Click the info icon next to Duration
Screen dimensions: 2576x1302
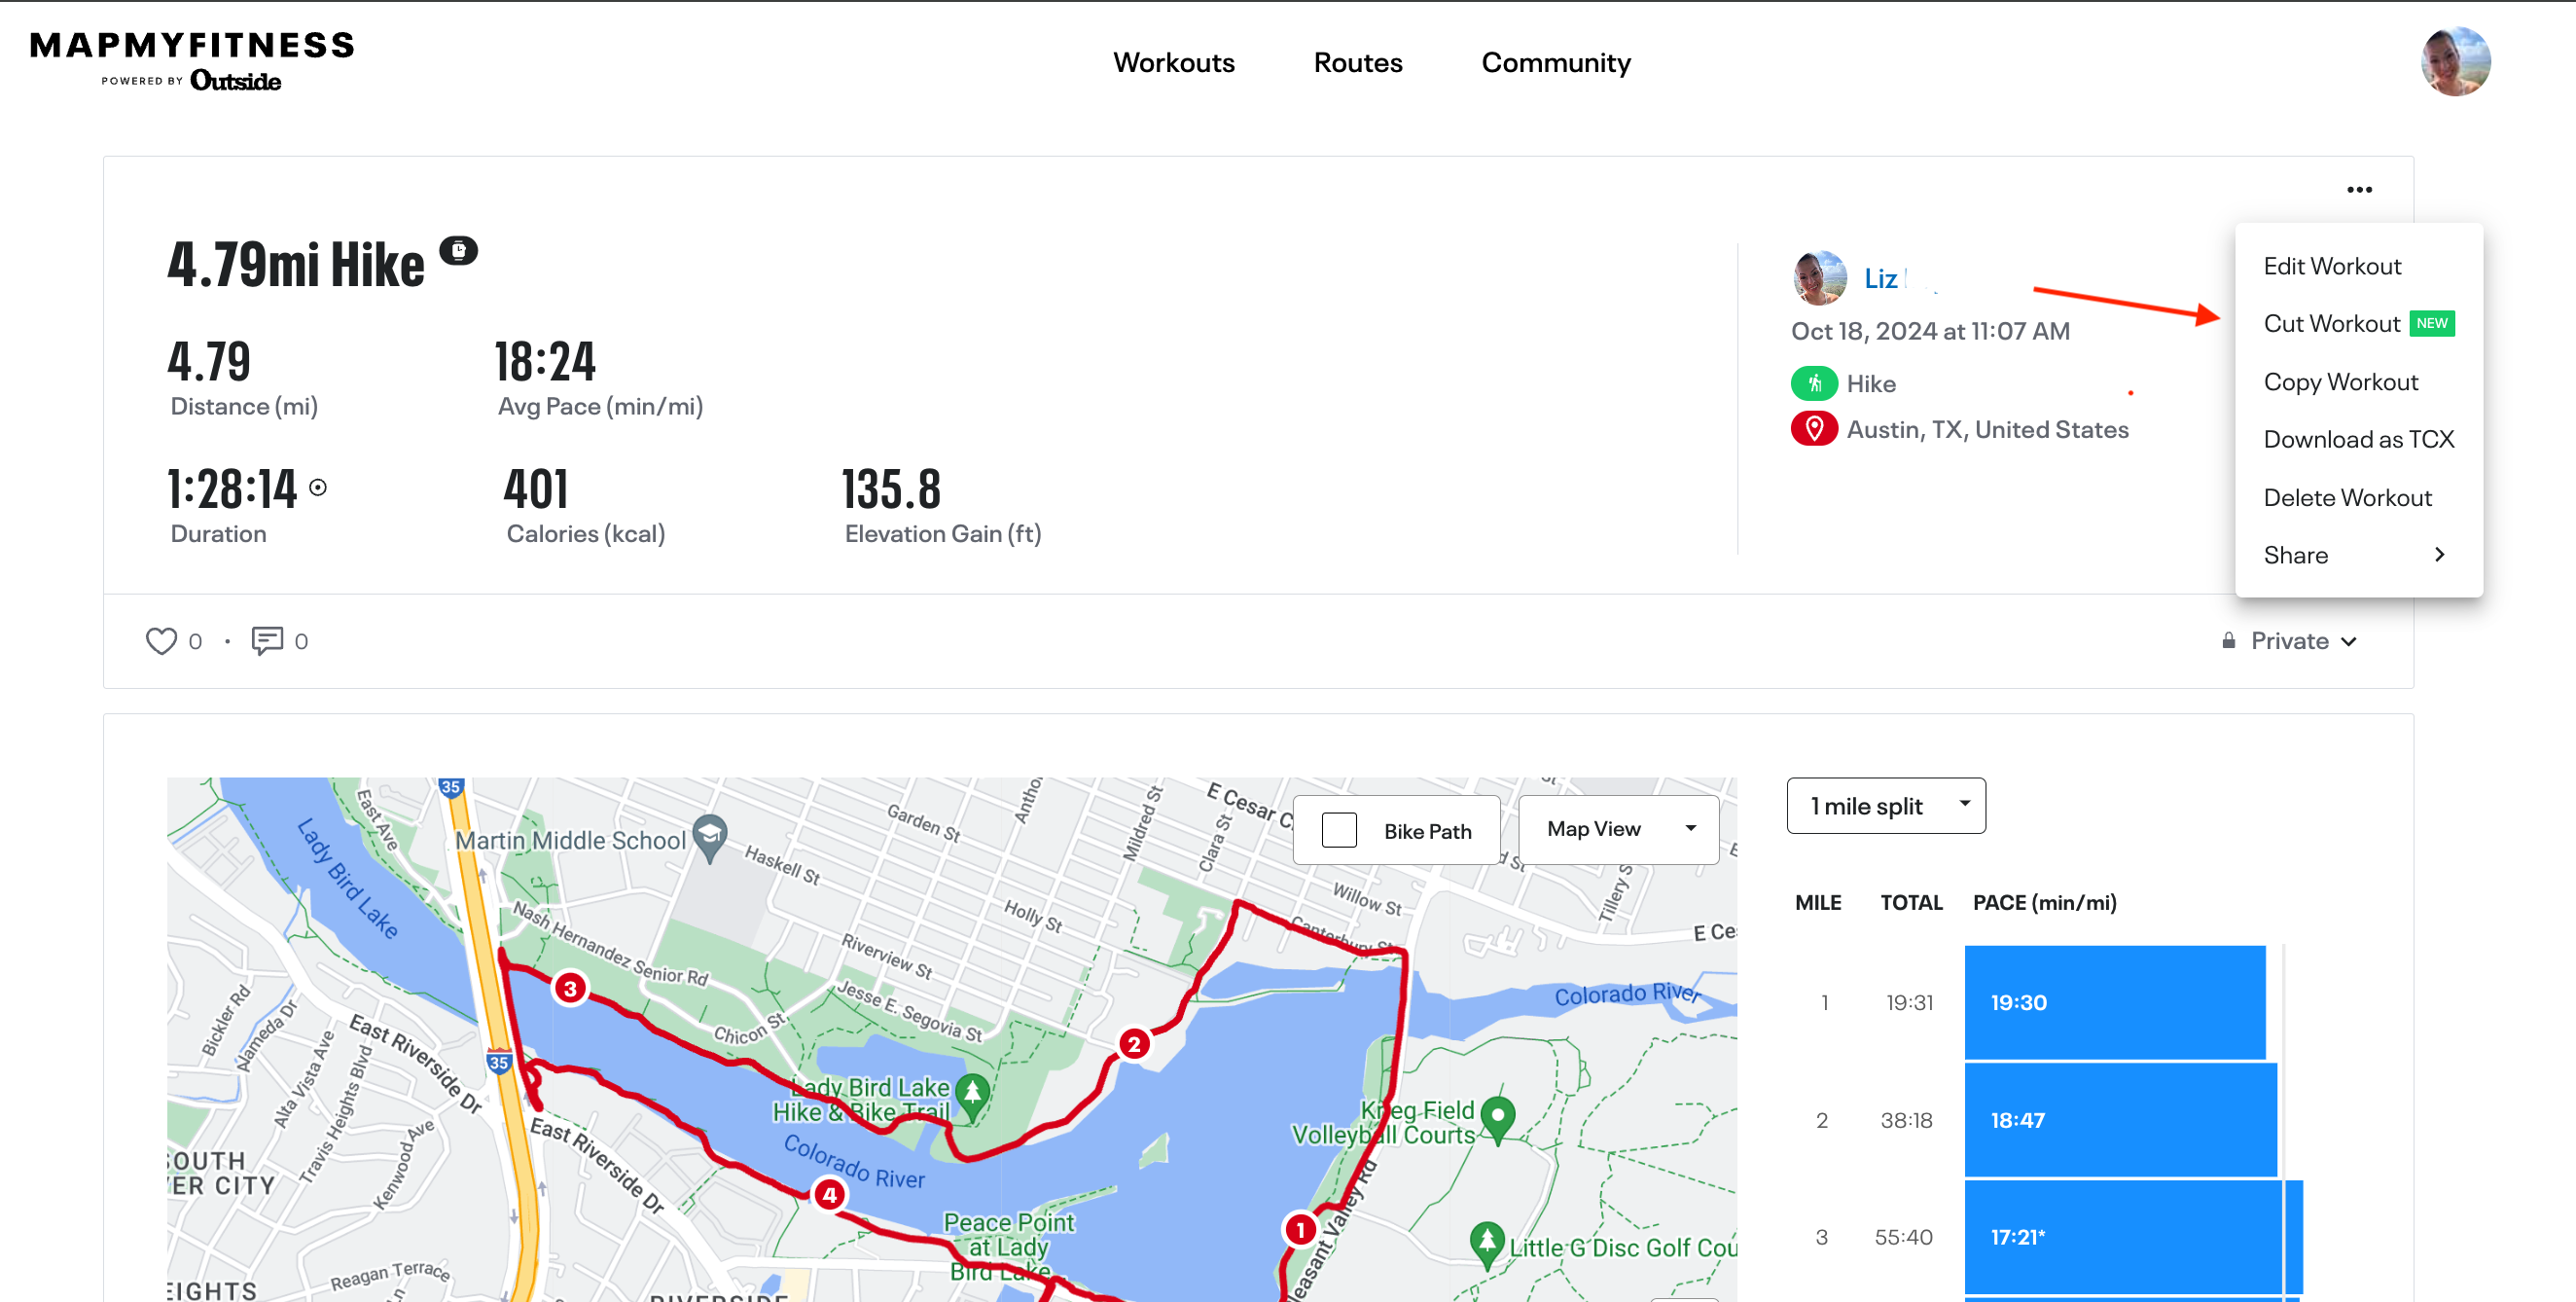tap(318, 487)
